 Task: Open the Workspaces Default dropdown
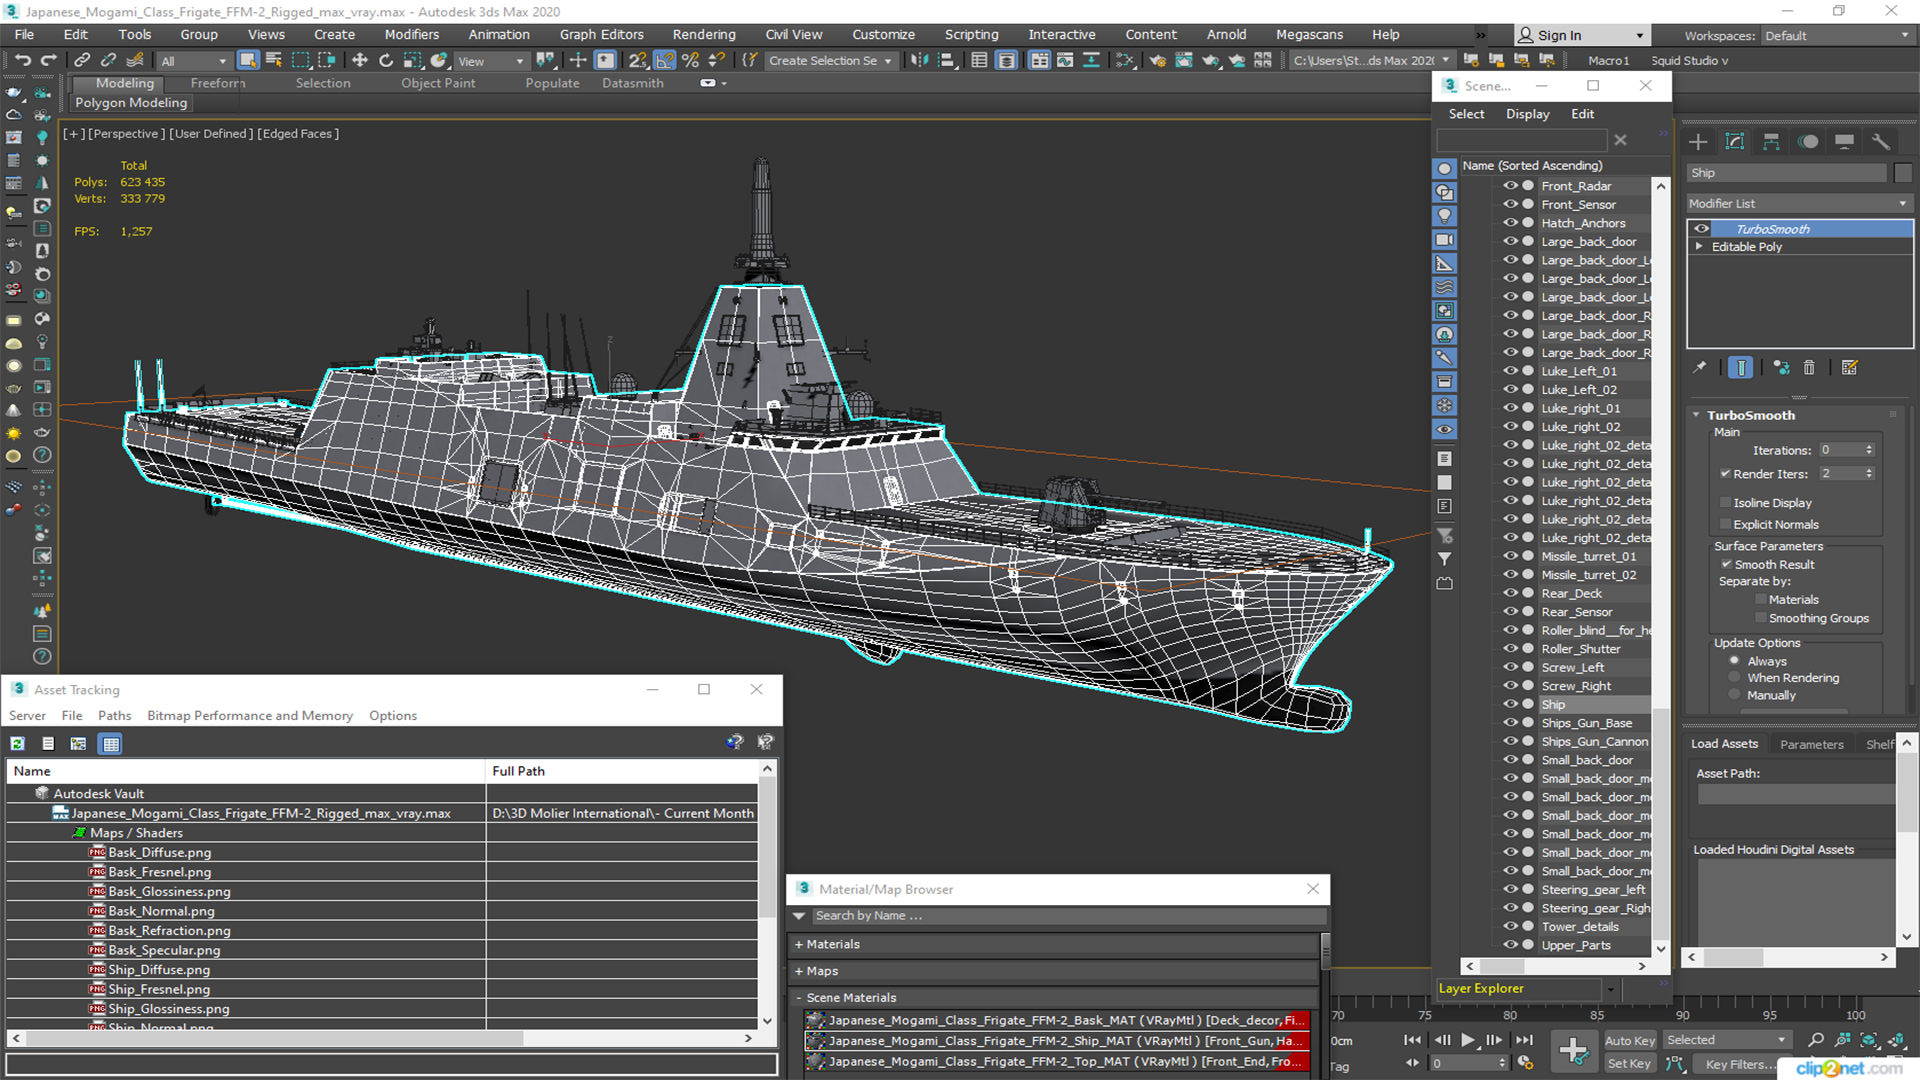pyautogui.click(x=1836, y=36)
